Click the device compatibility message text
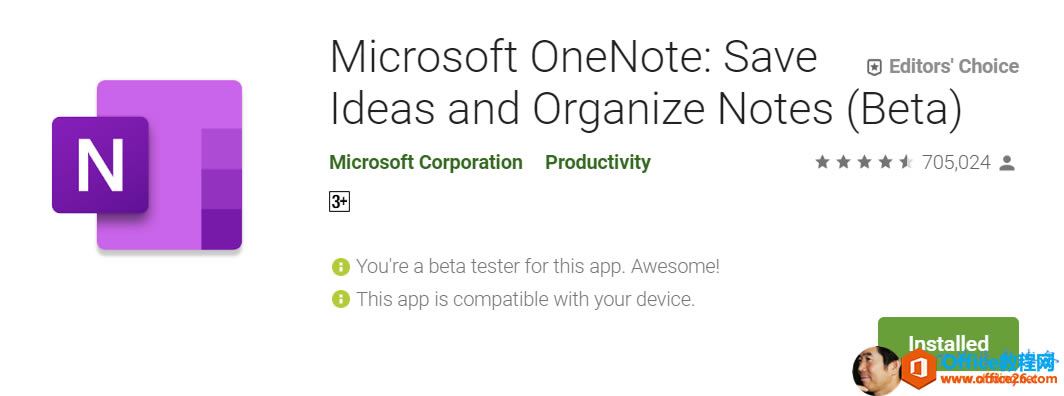The height and width of the screenshot is (396, 1064). [x=526, y=299]
